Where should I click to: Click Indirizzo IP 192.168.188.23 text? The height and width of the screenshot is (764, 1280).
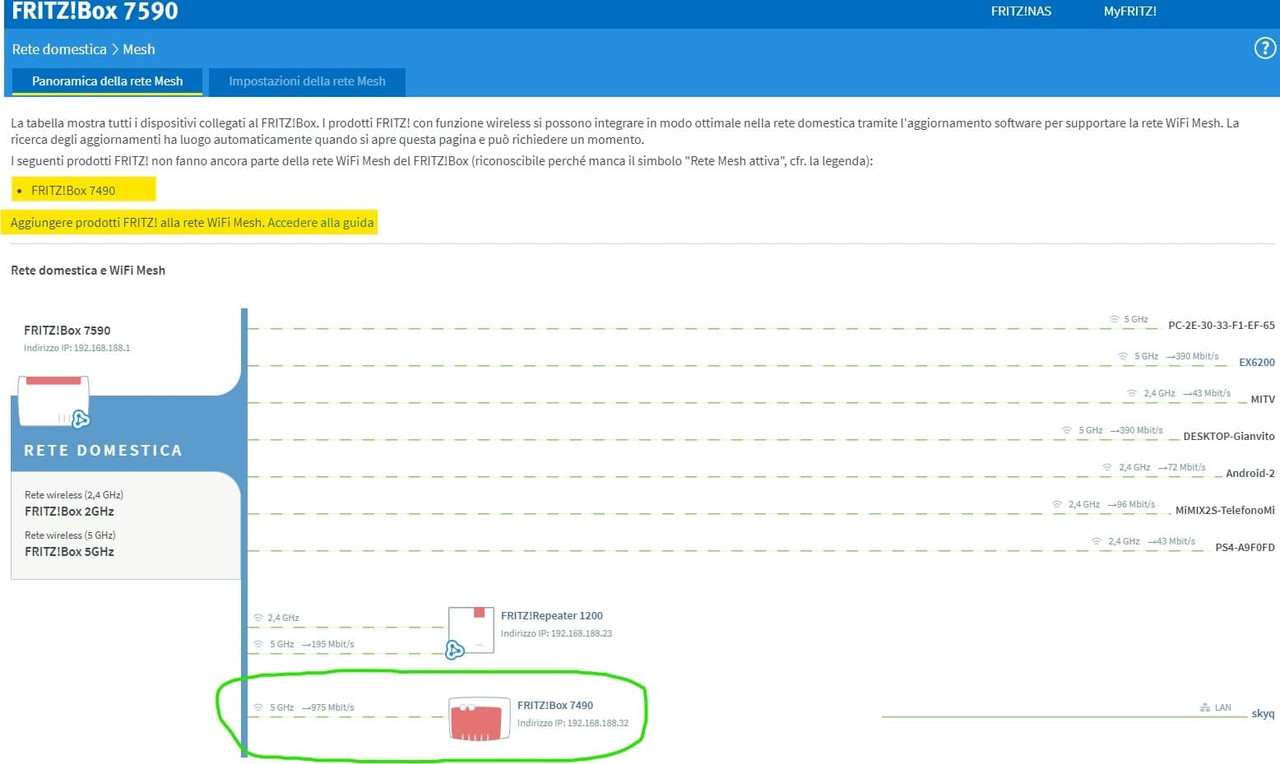(556, 633)
